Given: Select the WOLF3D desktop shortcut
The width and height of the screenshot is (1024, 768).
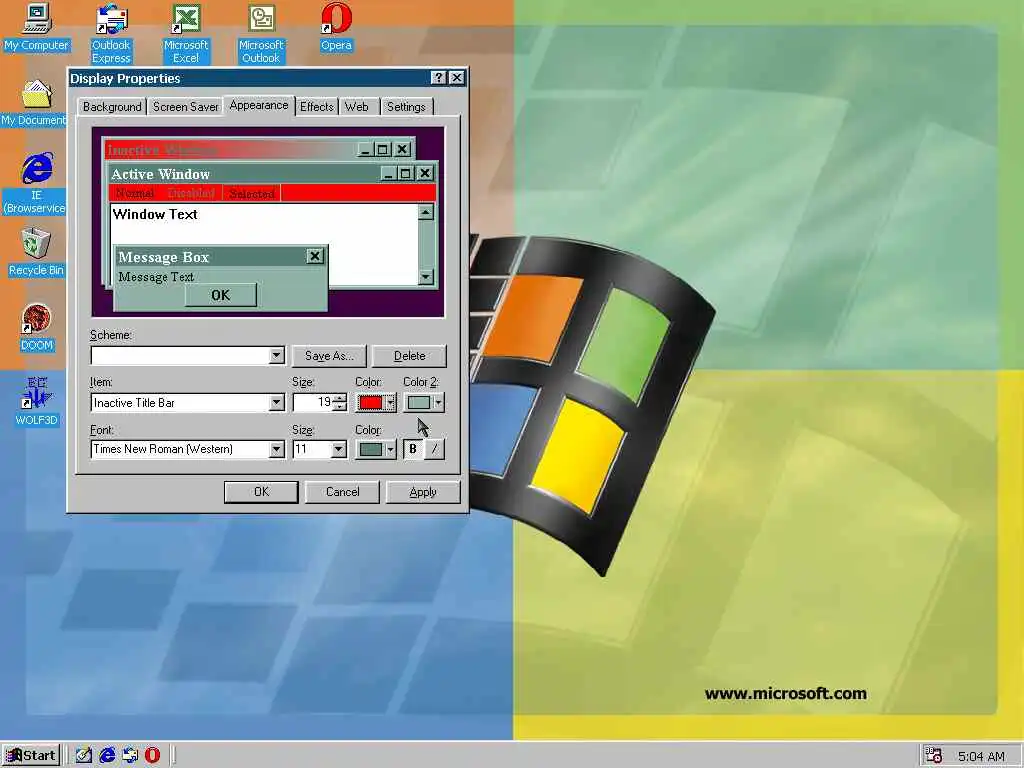Looking at the screenshot, I should (37, 402).
